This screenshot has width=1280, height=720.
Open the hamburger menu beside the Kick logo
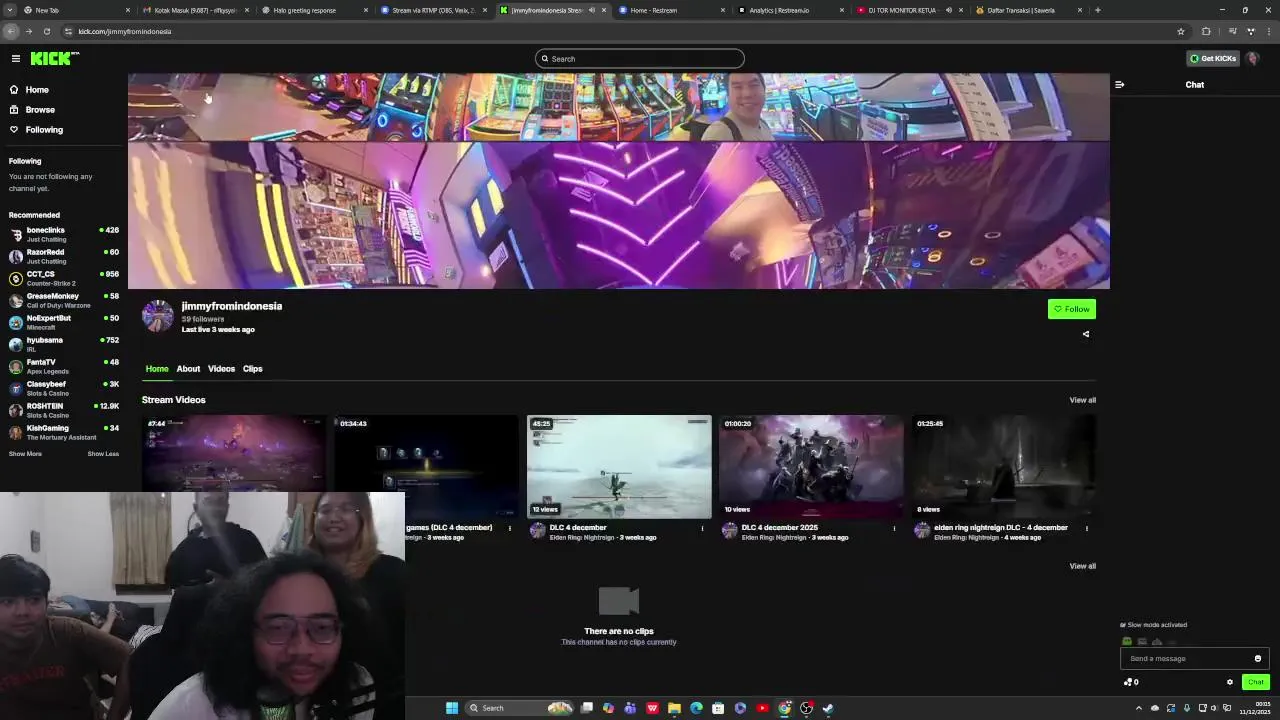(16, 59)
